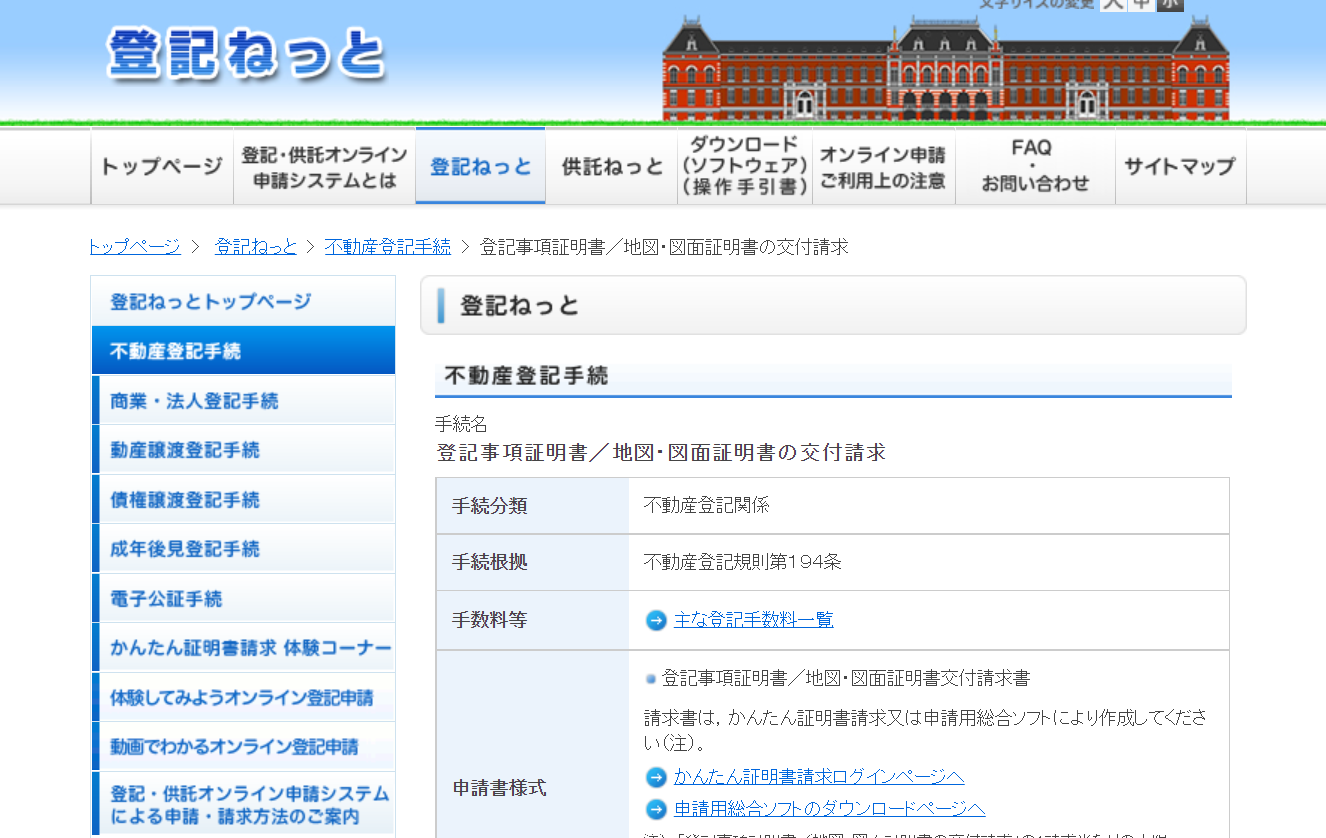Click arrow icon beside 申請用総合ソフトのダウンロードページへ

[656, 809]
